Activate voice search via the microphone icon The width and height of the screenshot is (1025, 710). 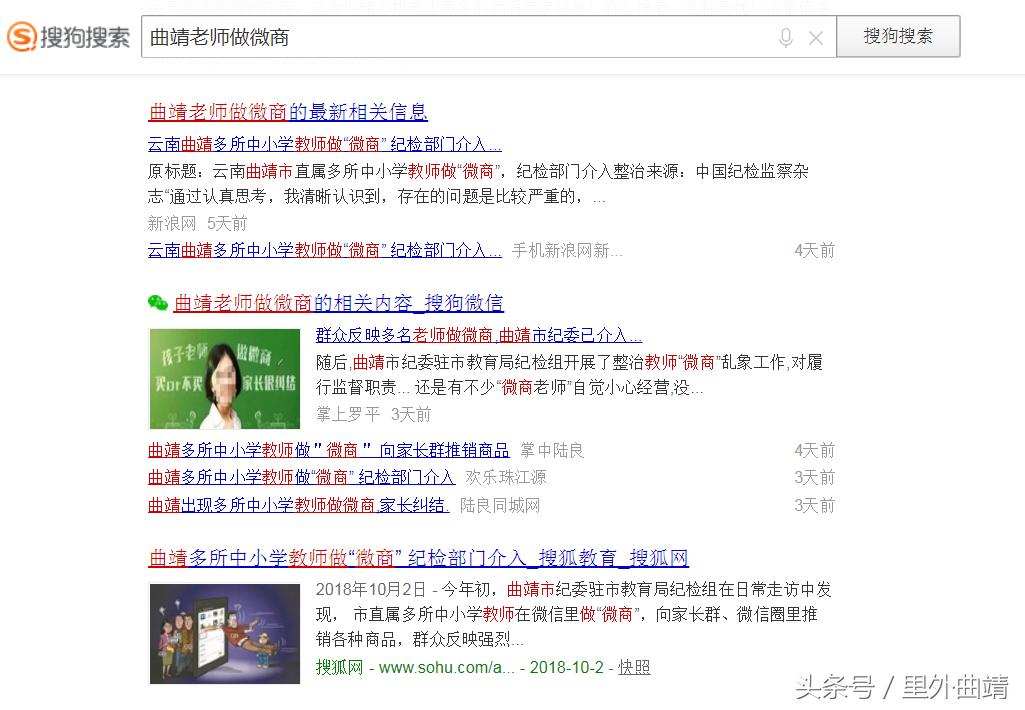point(786,37)
